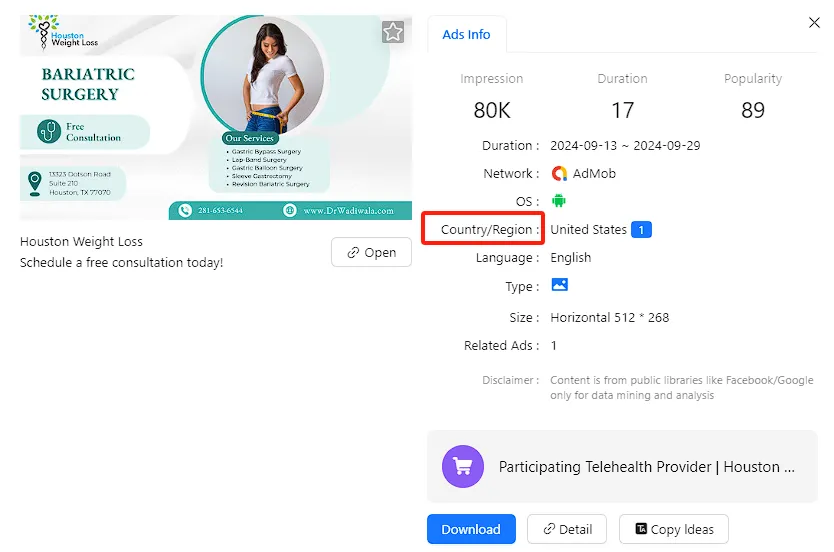Click Copy Ideas button
Image resolution: width=834 pixels, height=552 pixels.
[674, 530]
